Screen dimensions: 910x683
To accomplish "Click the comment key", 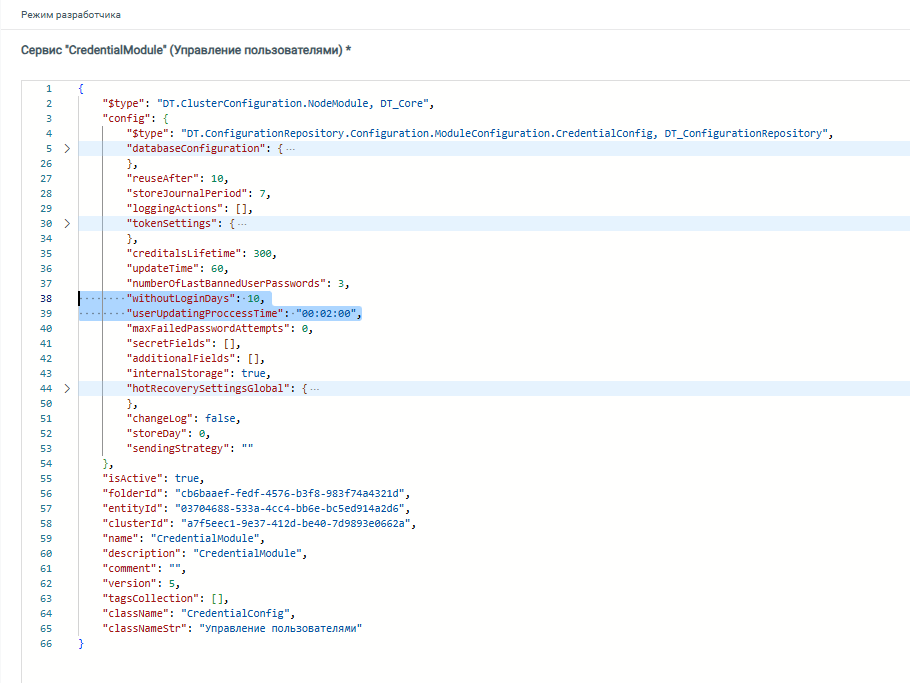I will (129, 569).
